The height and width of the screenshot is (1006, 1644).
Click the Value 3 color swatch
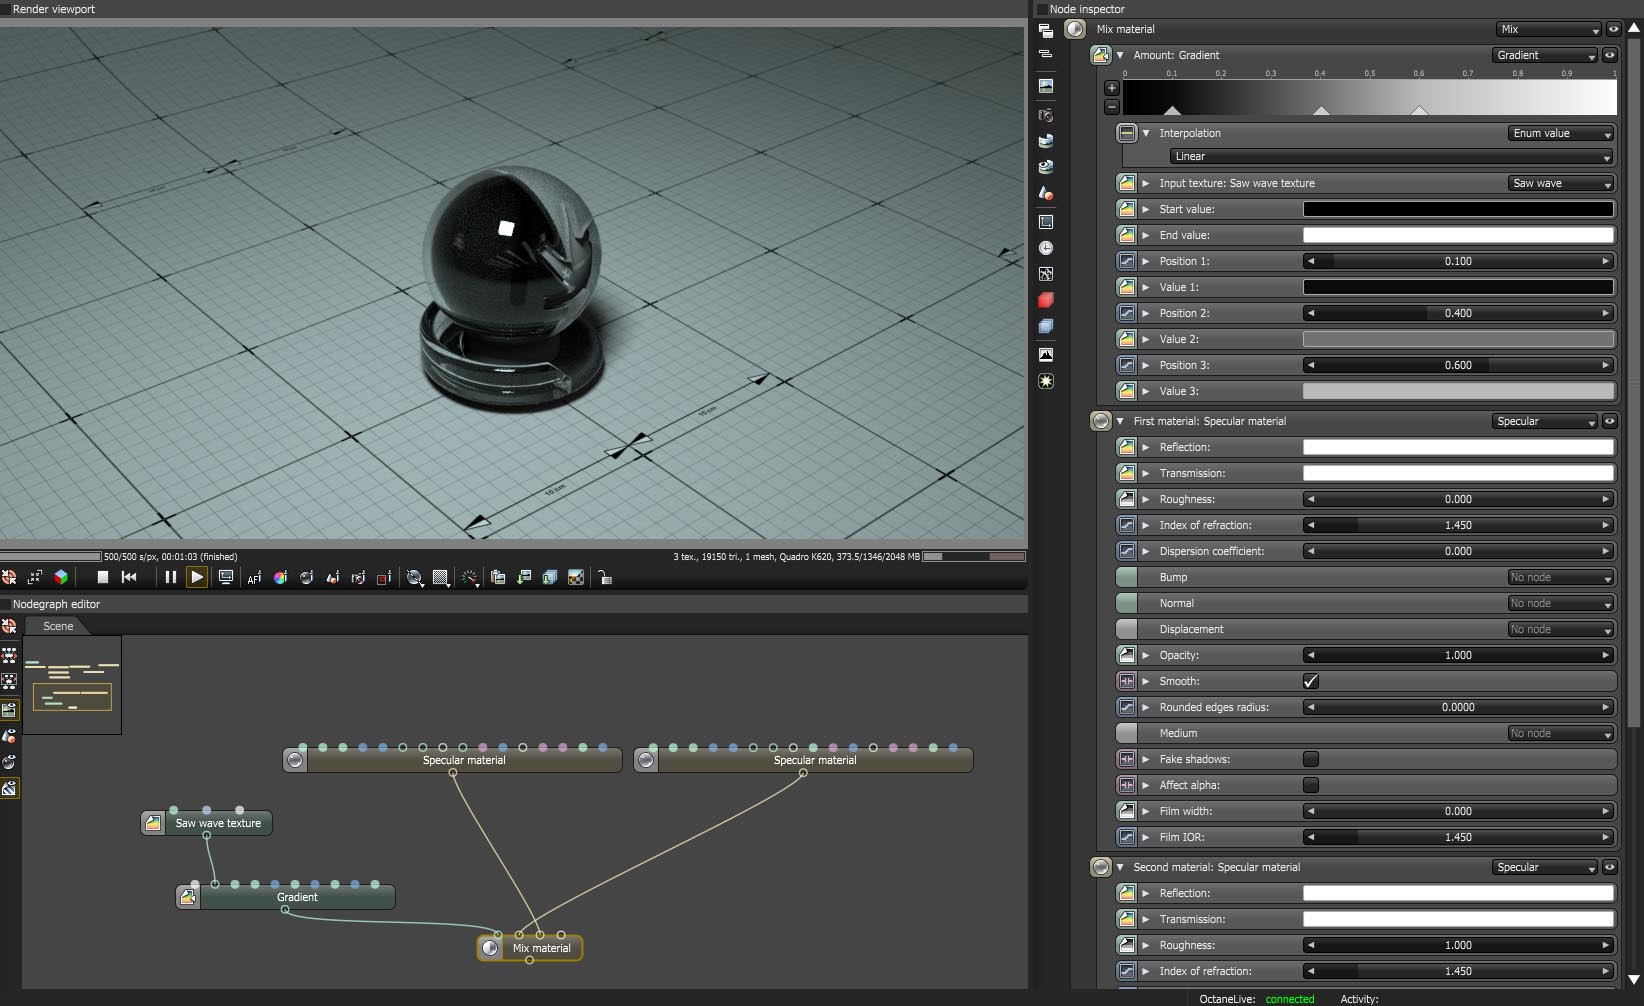[x=1458, y=391]
